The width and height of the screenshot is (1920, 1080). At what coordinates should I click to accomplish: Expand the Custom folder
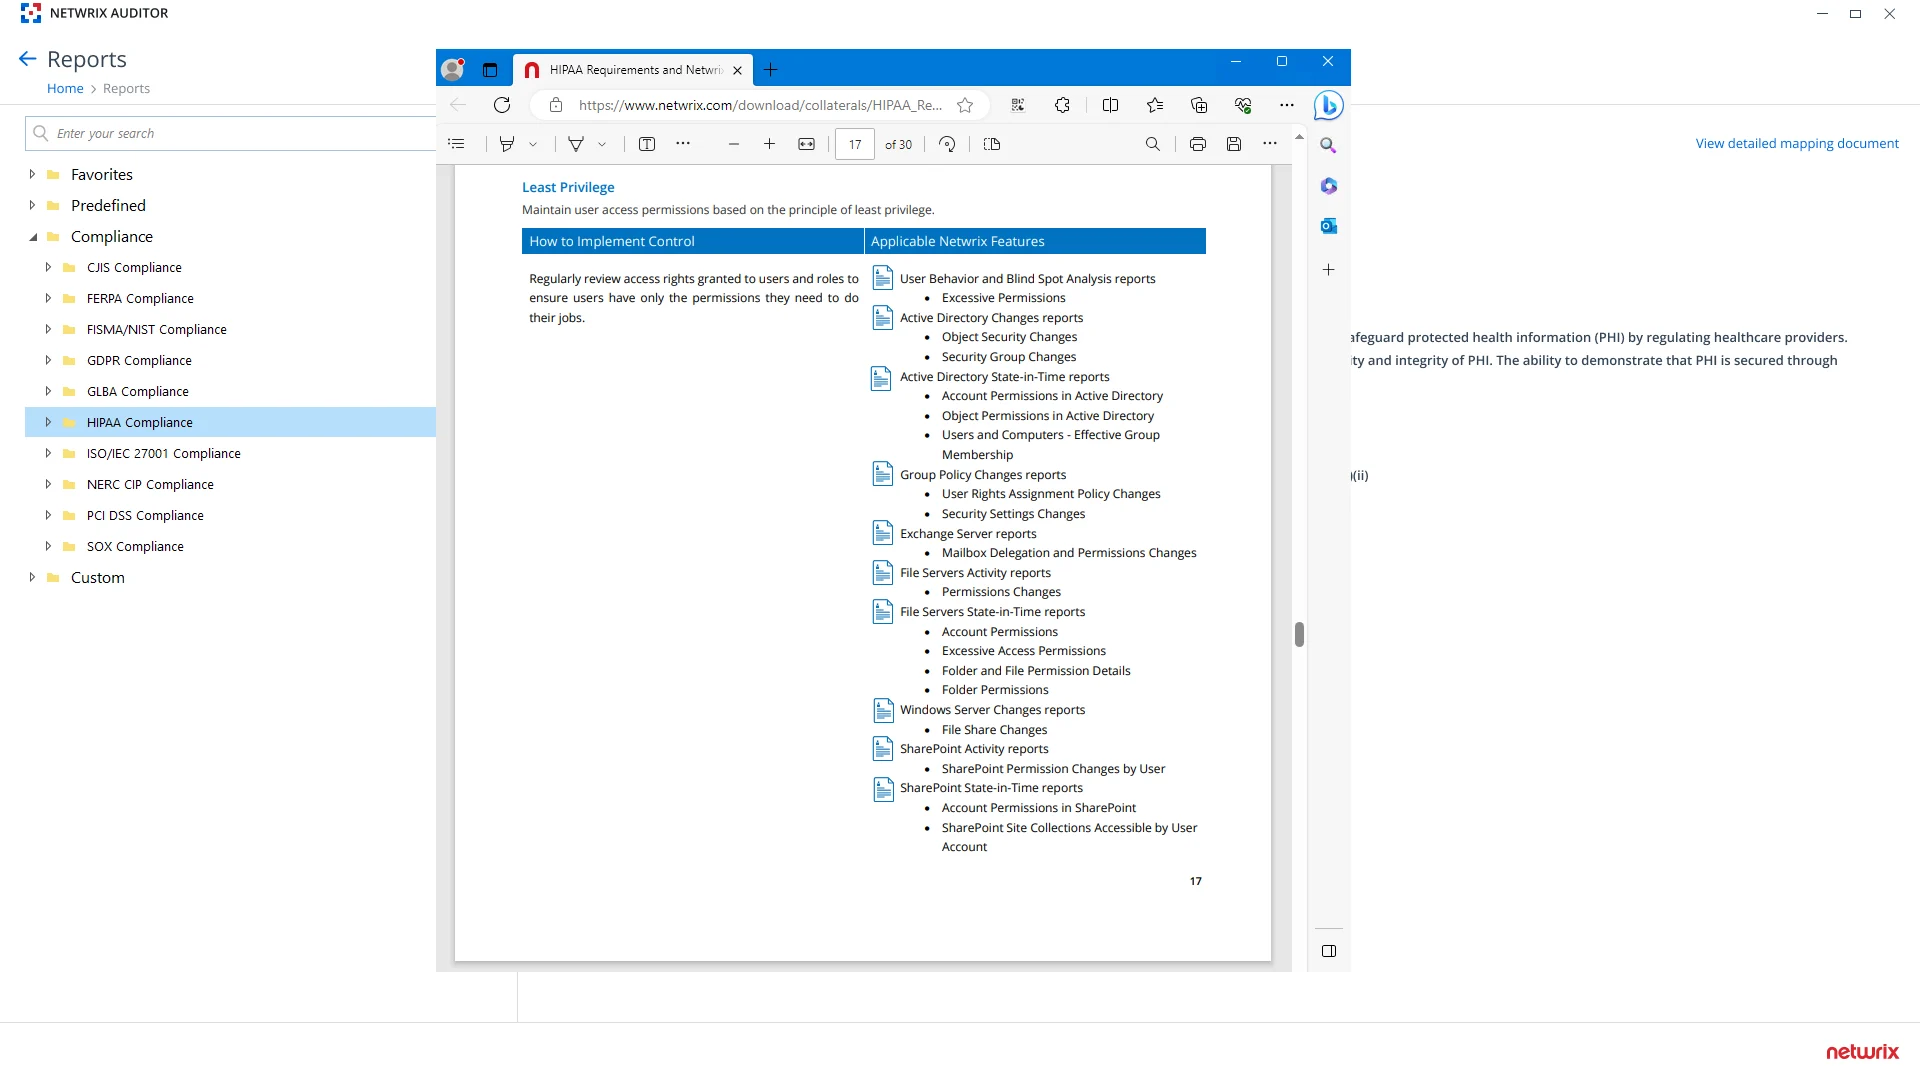pos(32,577)
